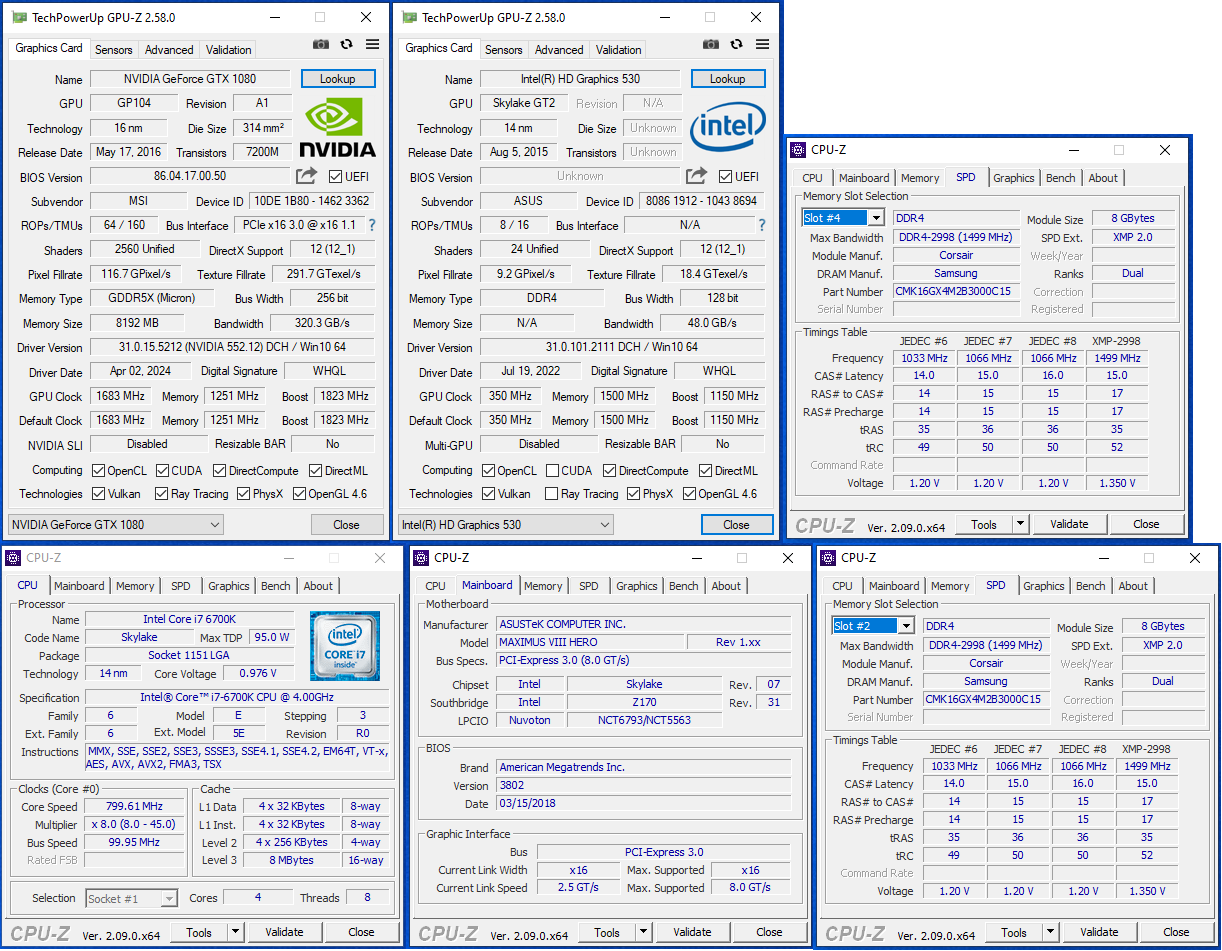Click the GPU-Z title bar icon of the GTX 1080 window
Viewport: 1222px width, 951px height.
pyautogui.click(x=19, y=17)
